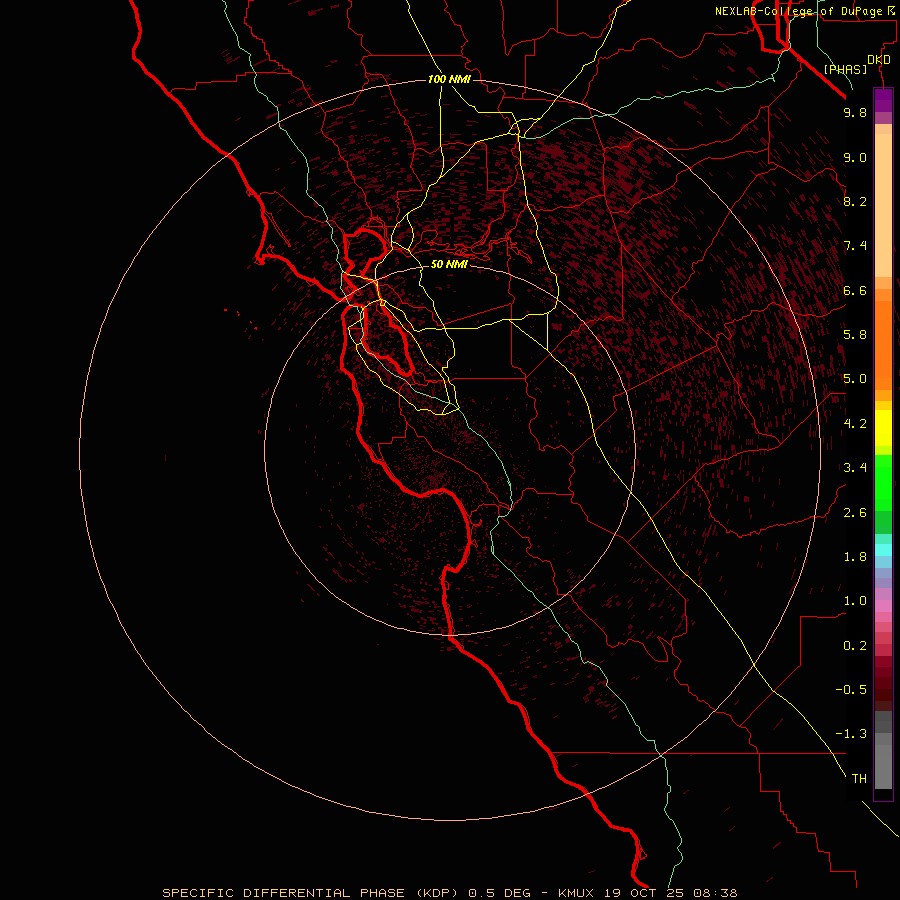Select the bright green band in legend
Image resolution: width=900 pixels, height=900 pixels.
883,481
